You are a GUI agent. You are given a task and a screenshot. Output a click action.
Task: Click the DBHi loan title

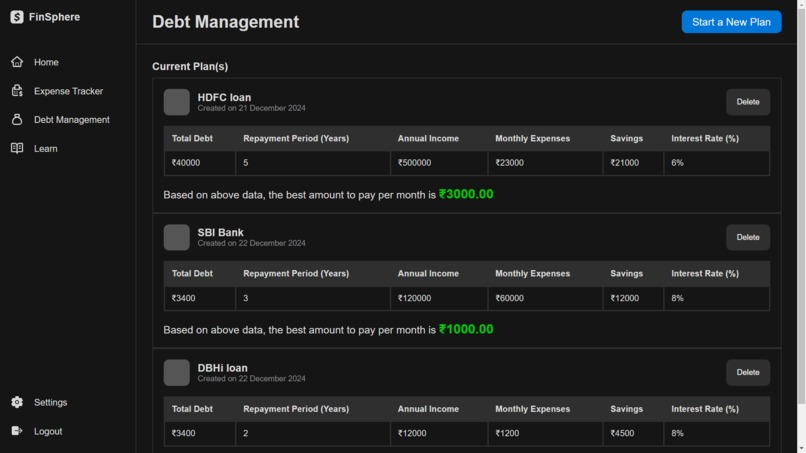point(223,368)
